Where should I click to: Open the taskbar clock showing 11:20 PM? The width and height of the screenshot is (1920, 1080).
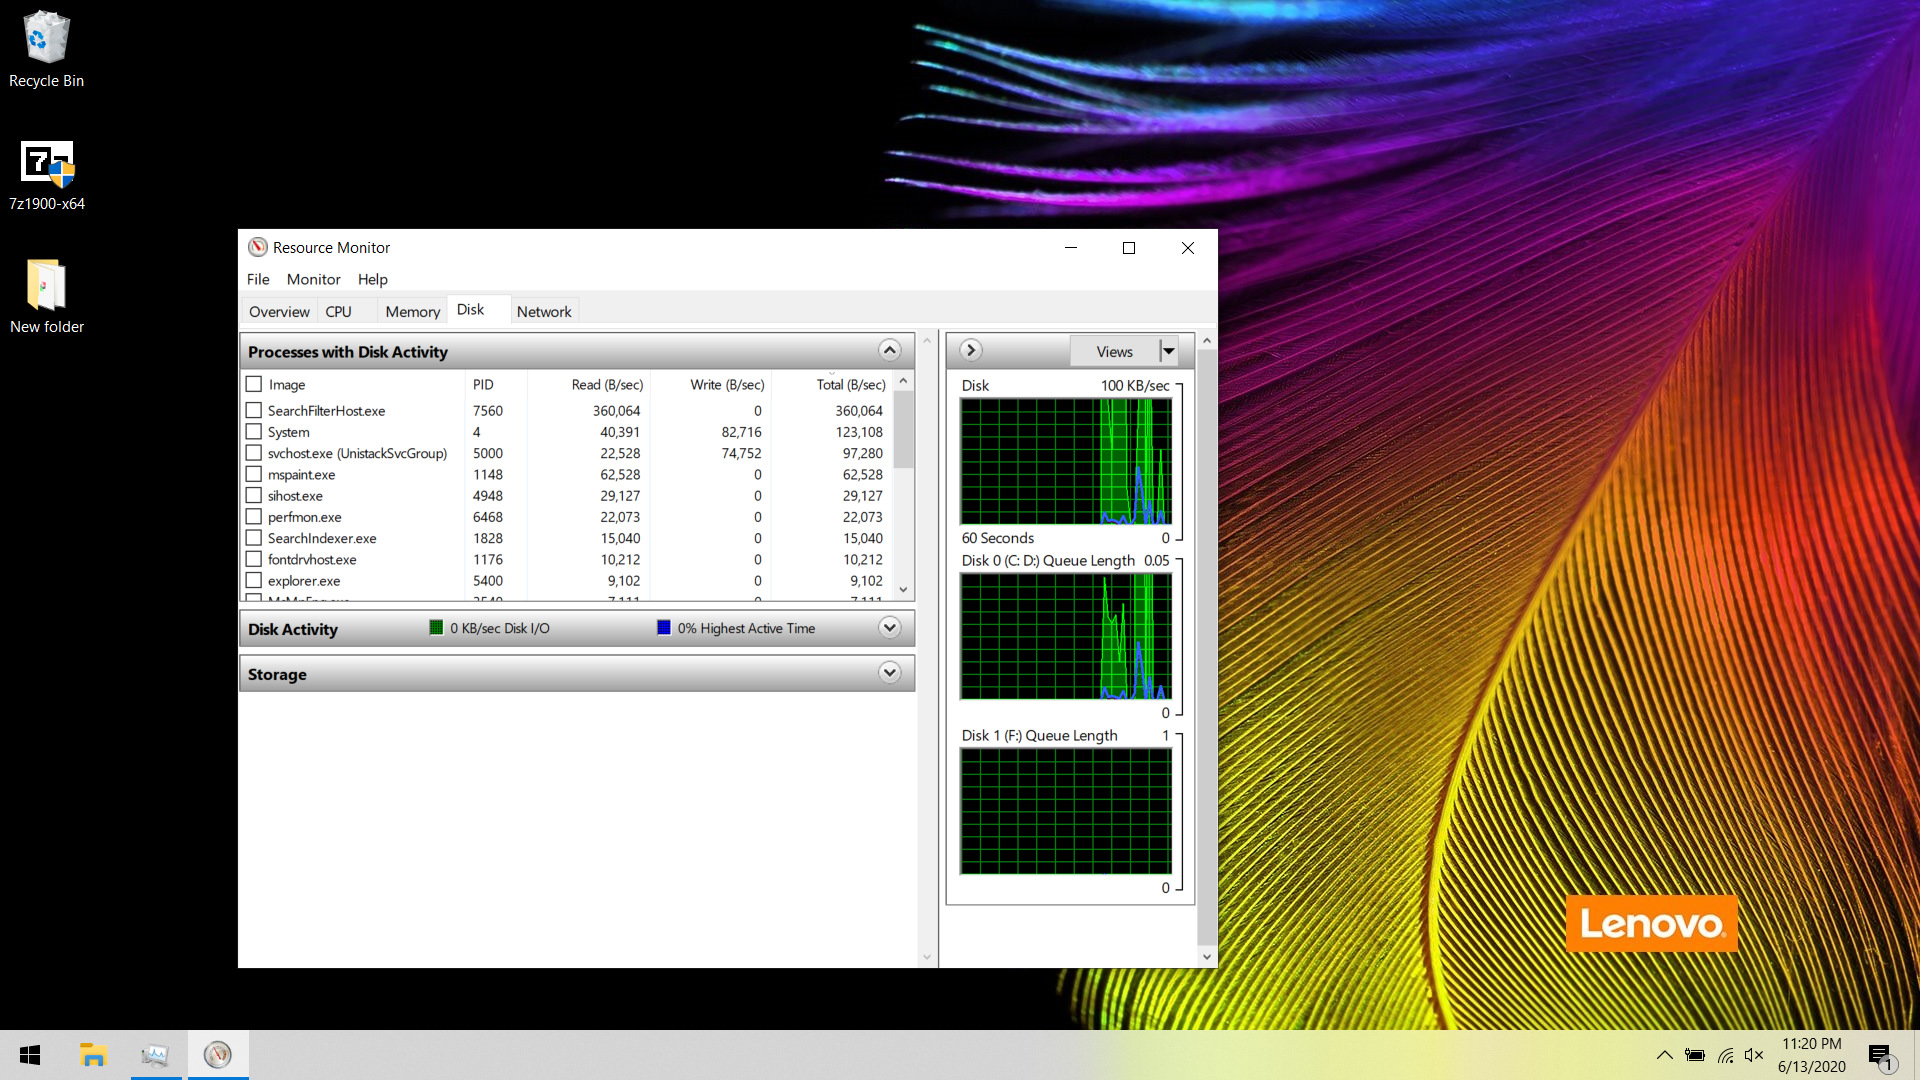tap(1811, 1055)
